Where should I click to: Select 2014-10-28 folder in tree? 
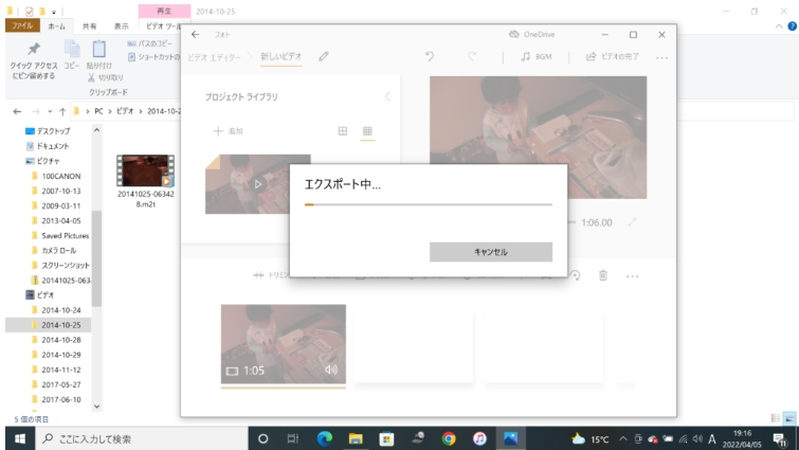pos(56,339)
